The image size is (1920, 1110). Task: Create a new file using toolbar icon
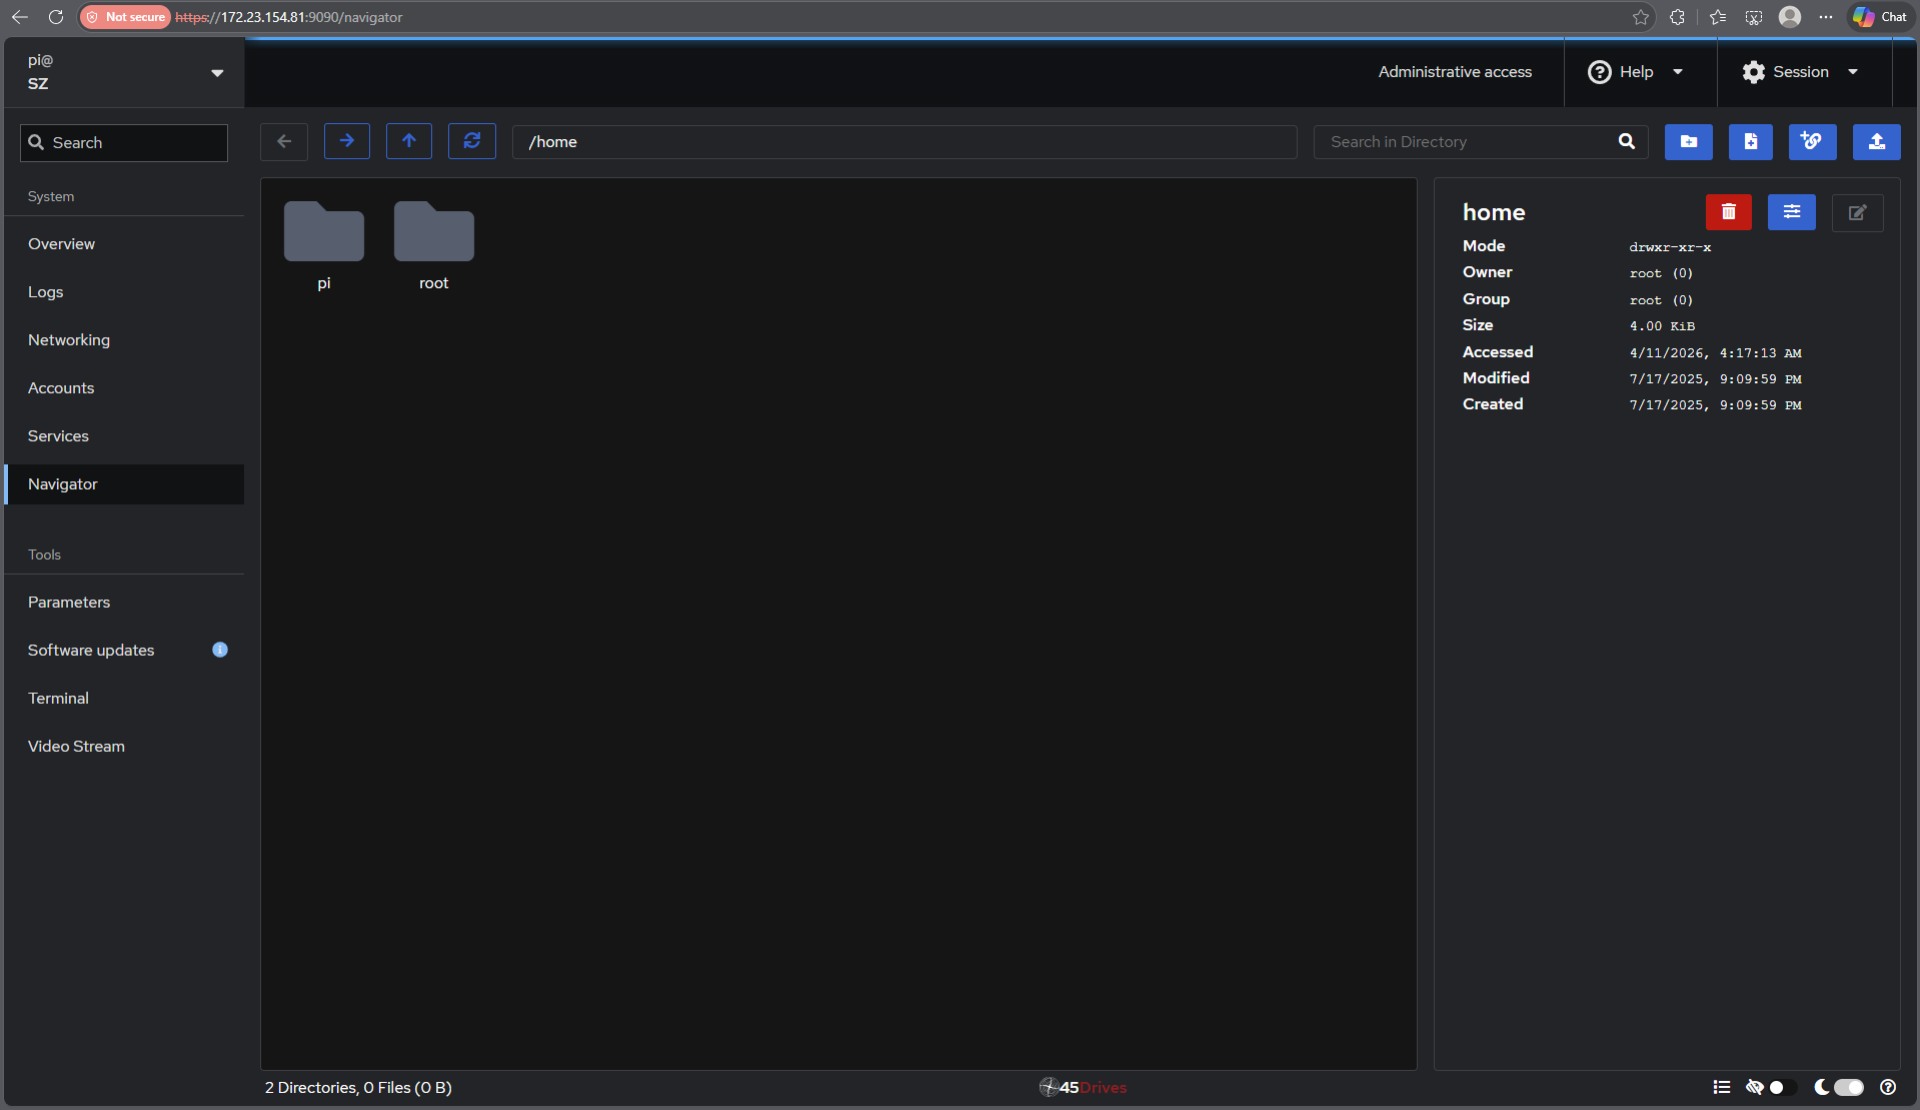coord(1750,141)
